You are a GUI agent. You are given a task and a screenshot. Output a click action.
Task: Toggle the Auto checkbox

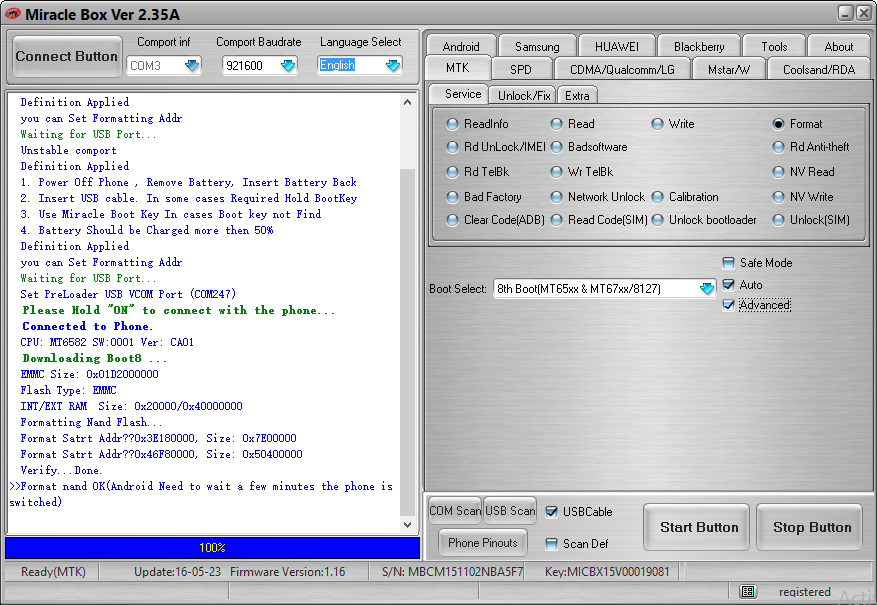pos(728,285)
